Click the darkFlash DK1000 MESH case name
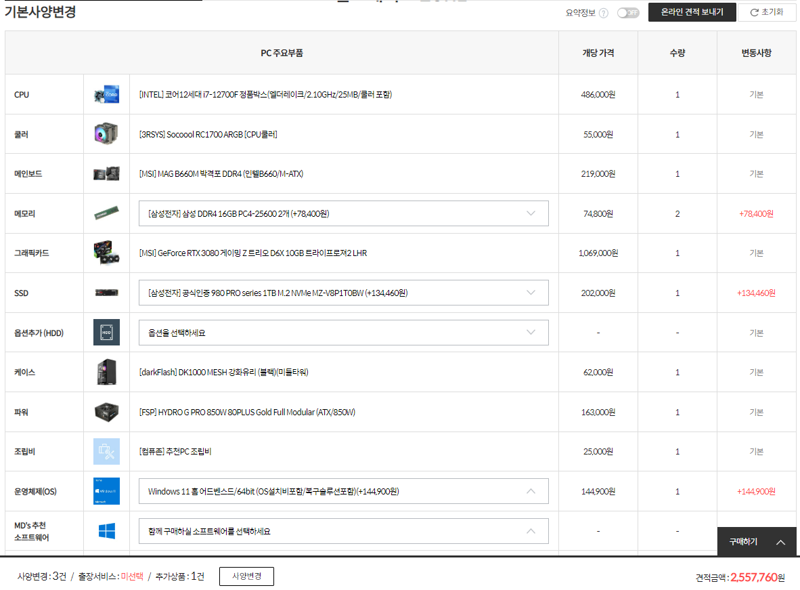800x590 pixels. click(x=223, y=372)
